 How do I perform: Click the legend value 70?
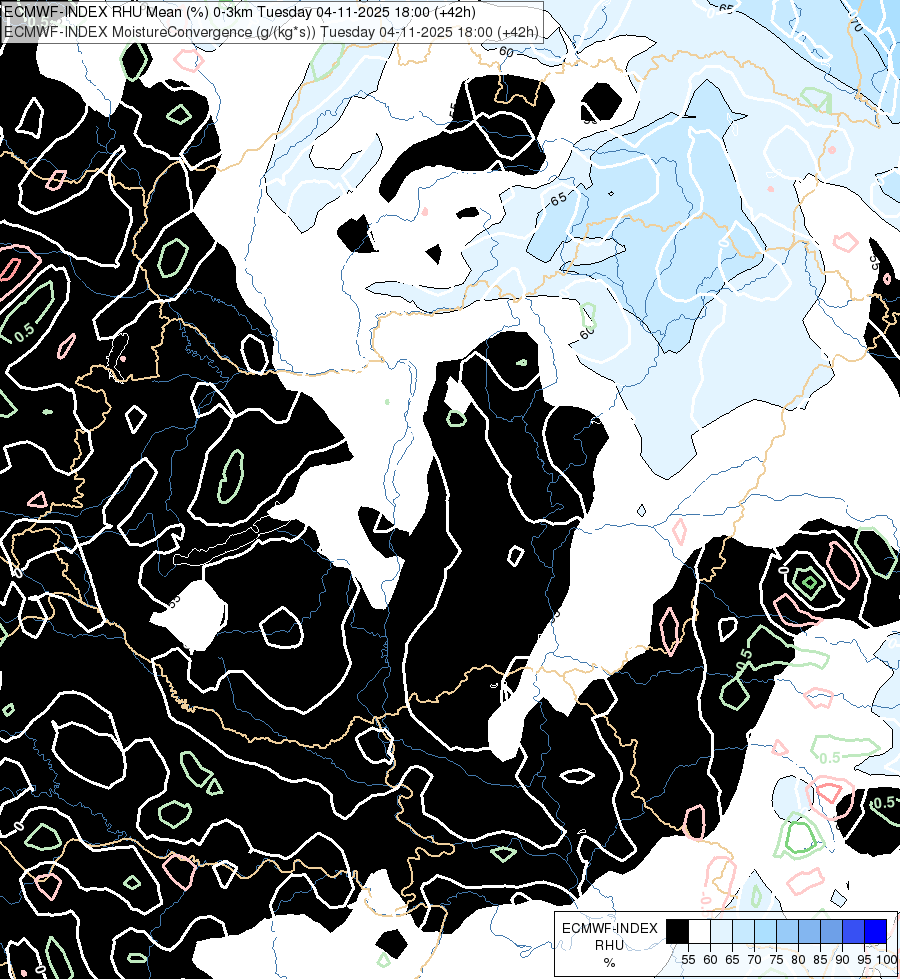click(754, 960)
